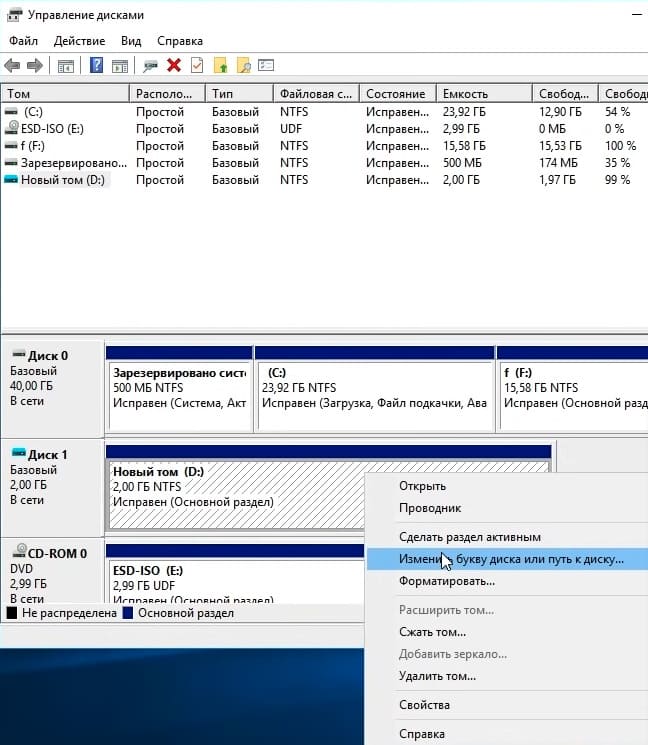
Task: Open the Вид menu
Action: pos(131,41)
